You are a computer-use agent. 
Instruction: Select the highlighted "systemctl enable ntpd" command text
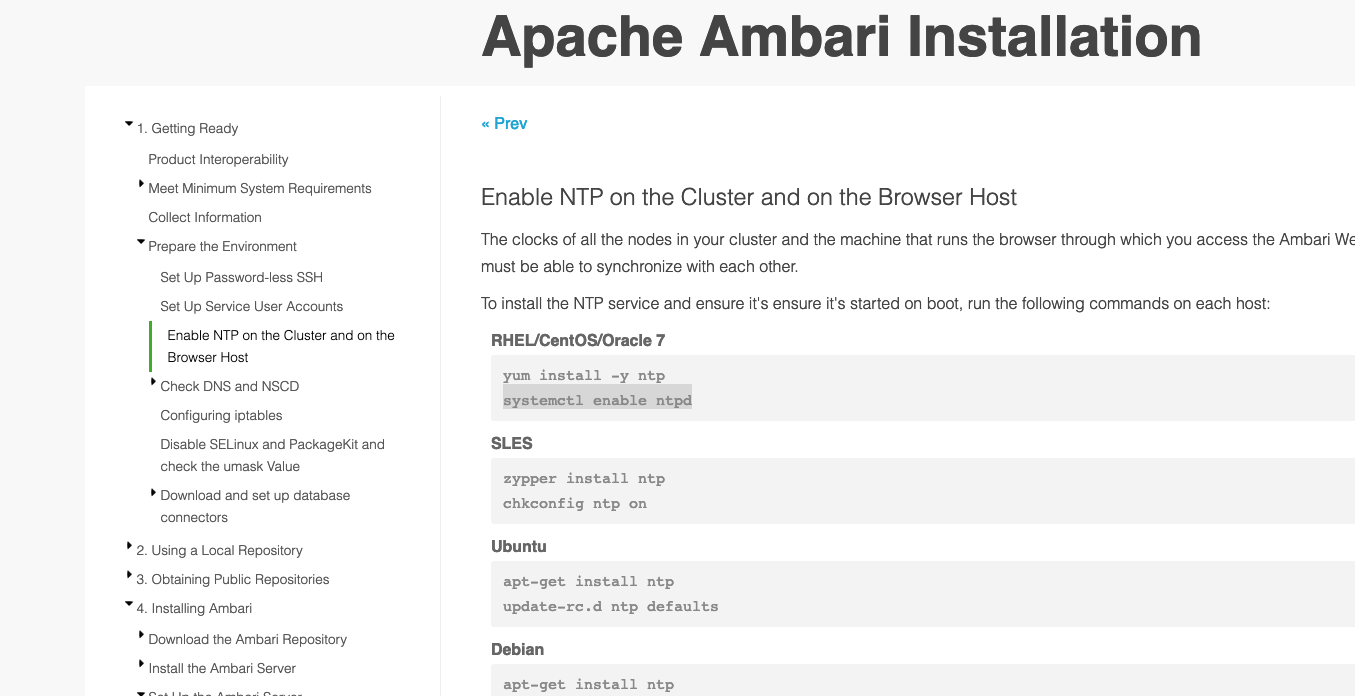[597, 399]
